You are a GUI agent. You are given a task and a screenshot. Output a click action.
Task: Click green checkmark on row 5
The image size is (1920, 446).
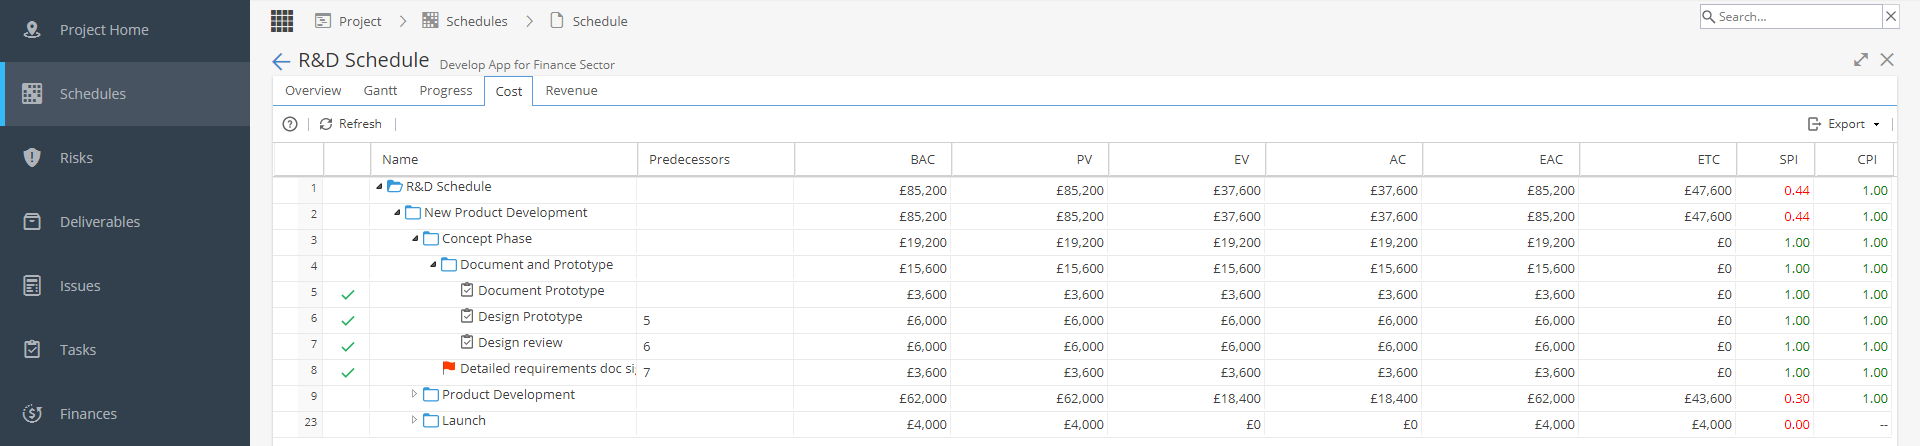[x=348, y=295]
